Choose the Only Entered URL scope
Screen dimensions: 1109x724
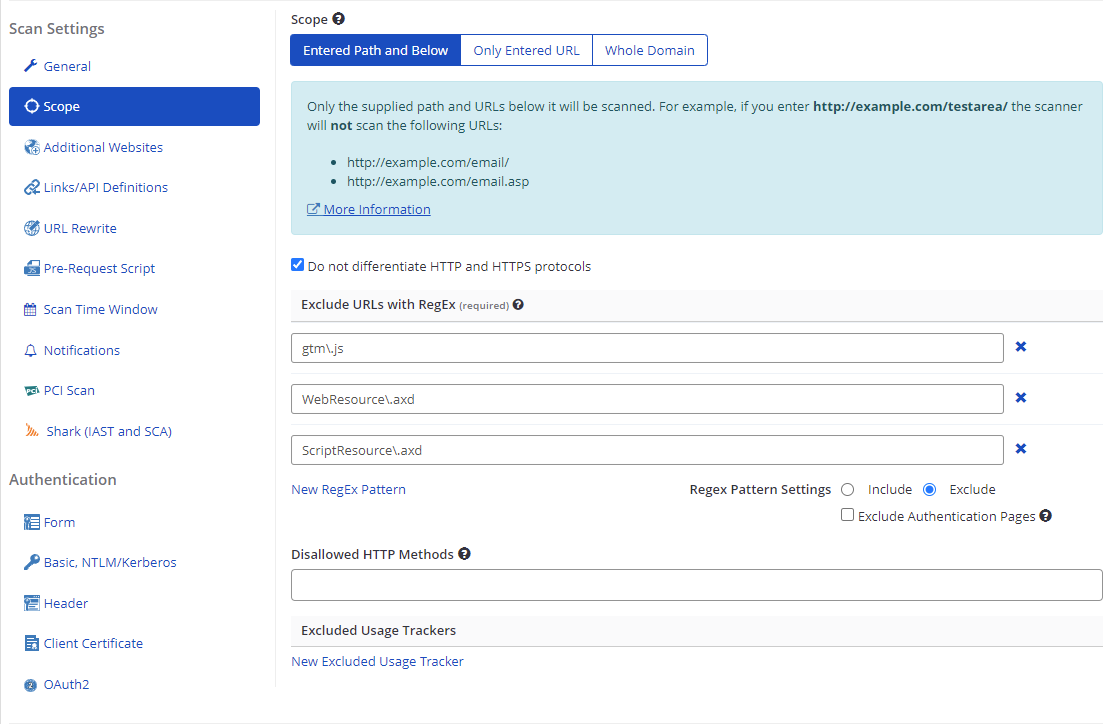[x=526, y=51]
